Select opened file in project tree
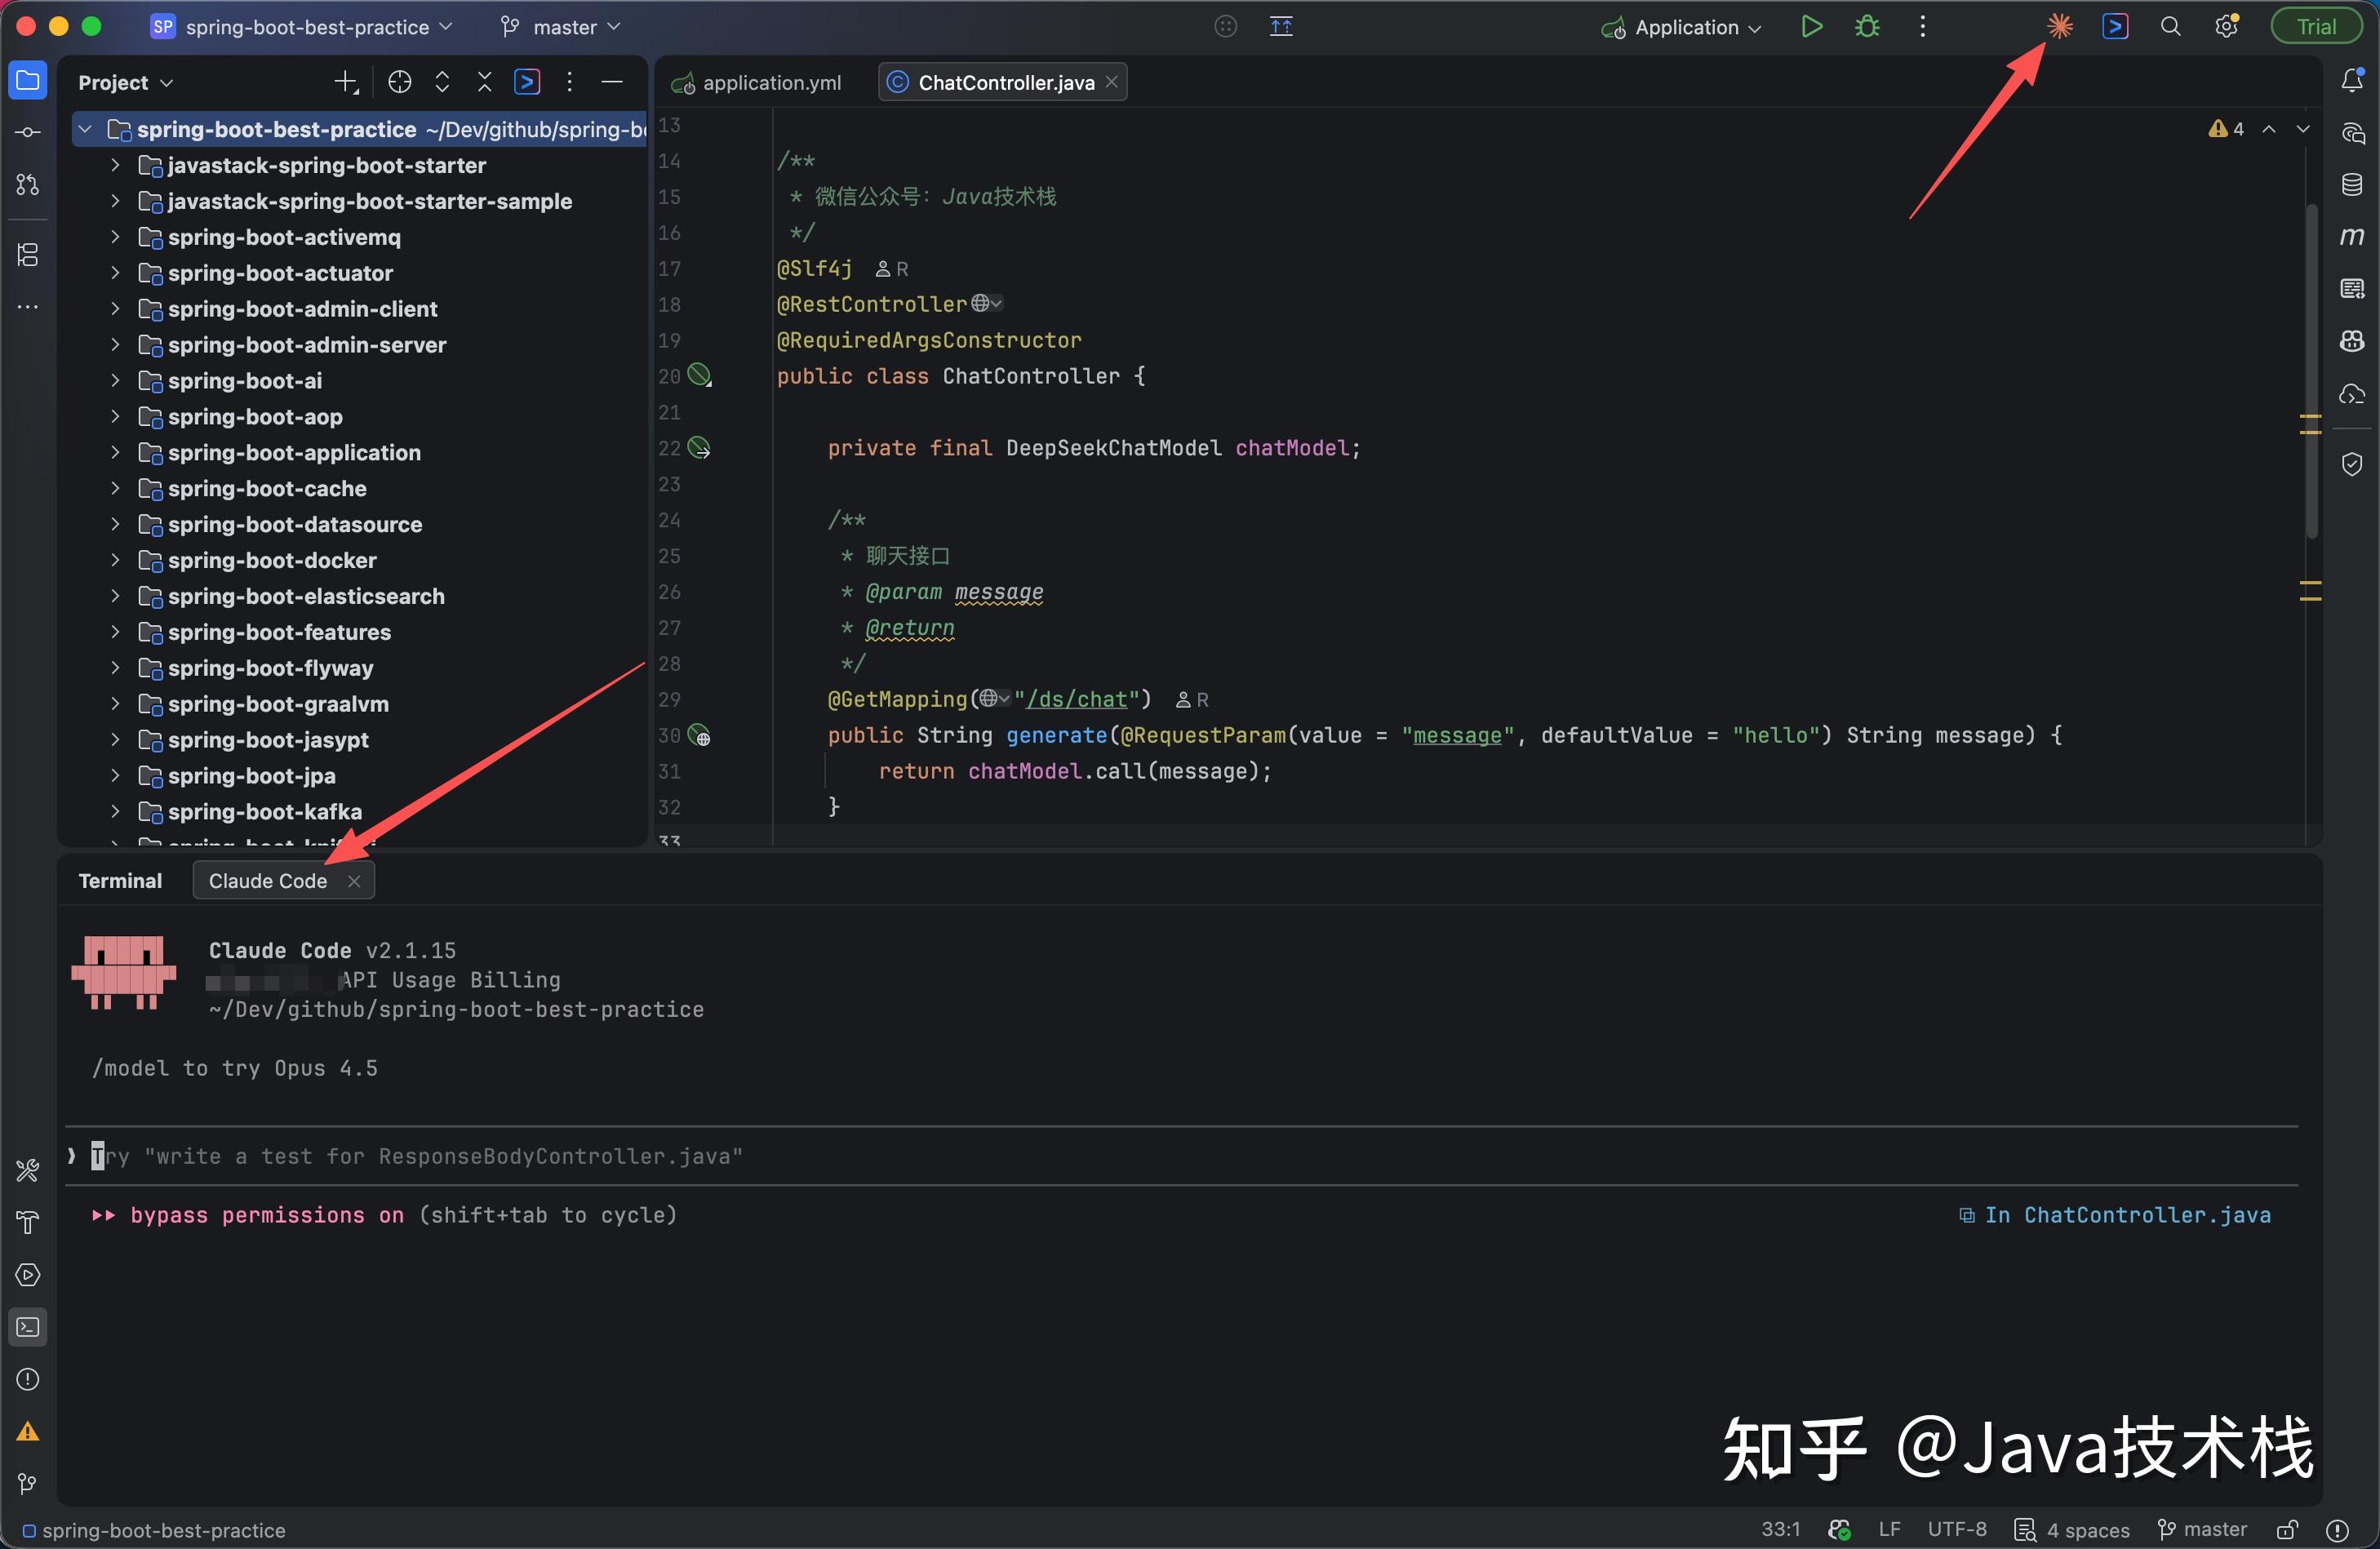Viewport: 2380px width, 1549px height. pyautogui.click(x=399, y=82)
